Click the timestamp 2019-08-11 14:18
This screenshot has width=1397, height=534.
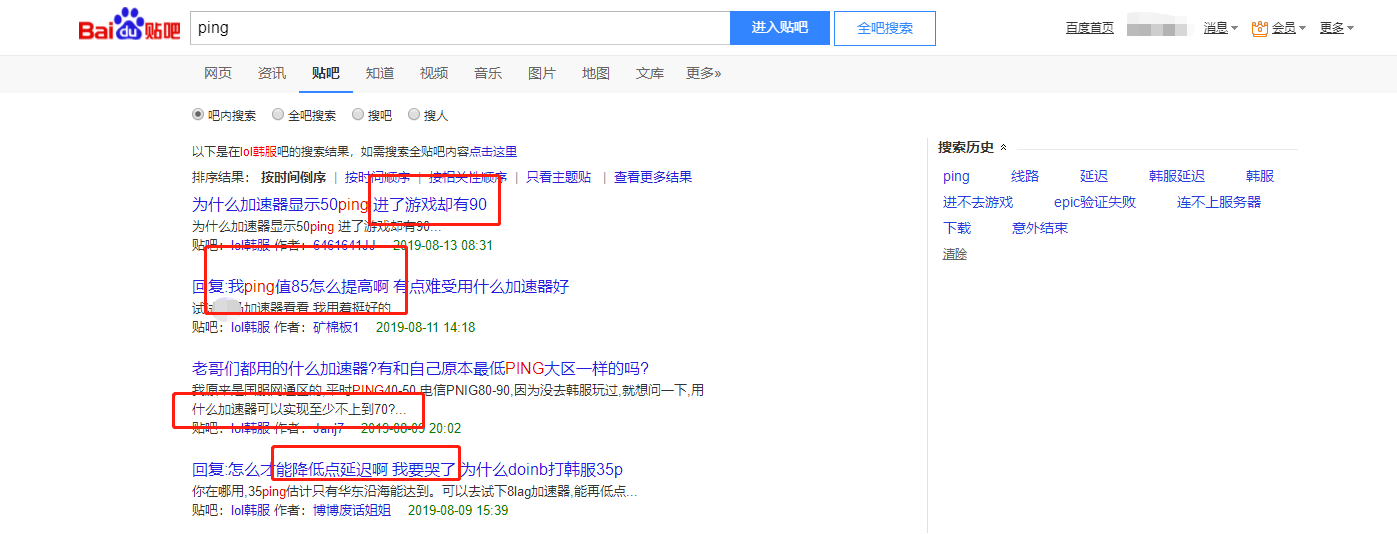[425, 328]
